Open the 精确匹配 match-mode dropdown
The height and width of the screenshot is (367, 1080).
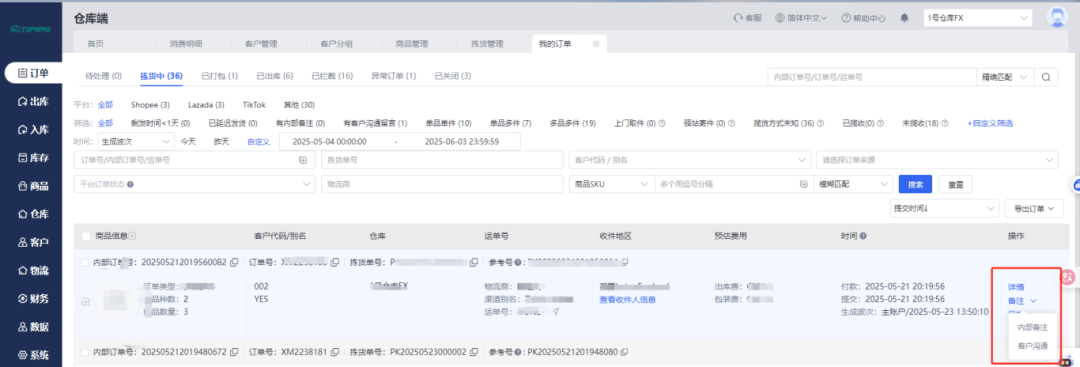[1005, 77]
